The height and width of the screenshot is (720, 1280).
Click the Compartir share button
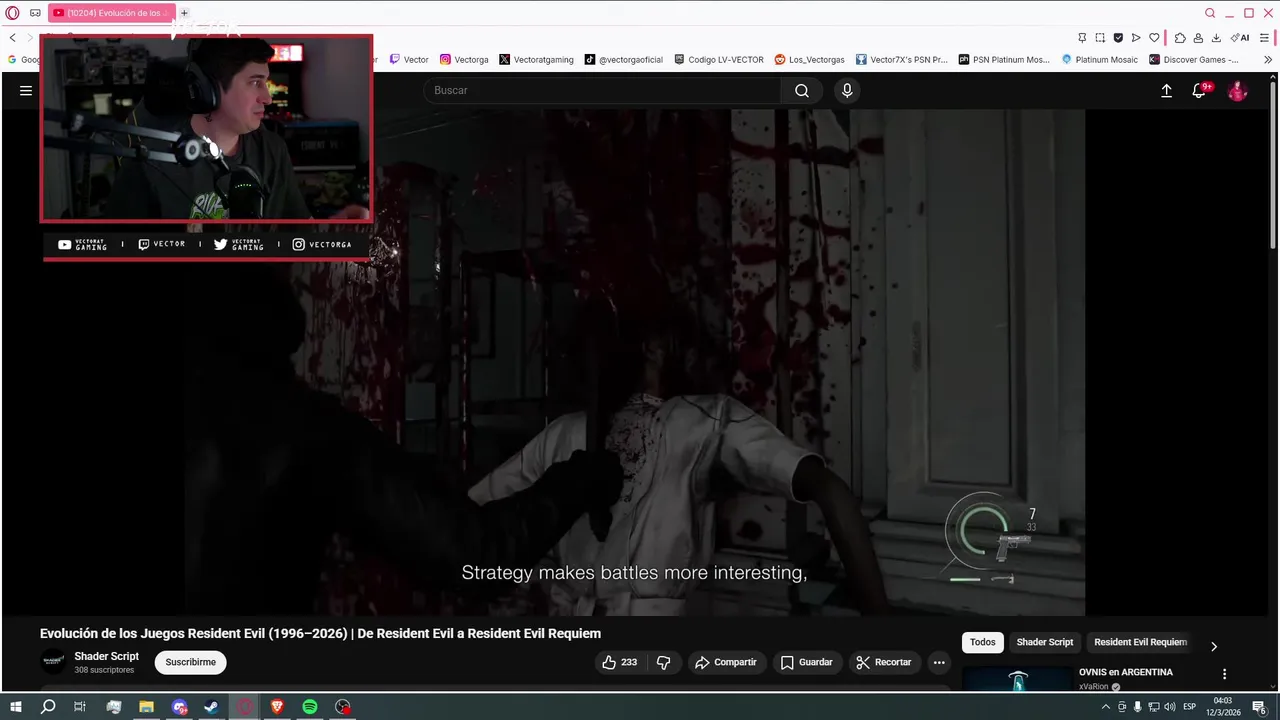point(726,662)
